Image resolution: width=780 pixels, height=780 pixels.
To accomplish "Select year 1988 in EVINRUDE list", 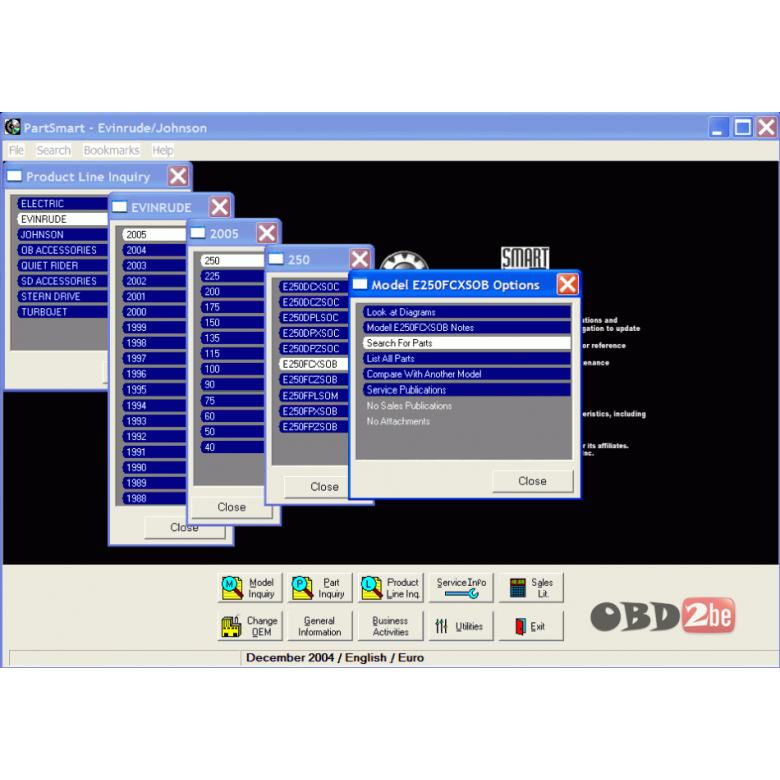I will pos(154,498).
